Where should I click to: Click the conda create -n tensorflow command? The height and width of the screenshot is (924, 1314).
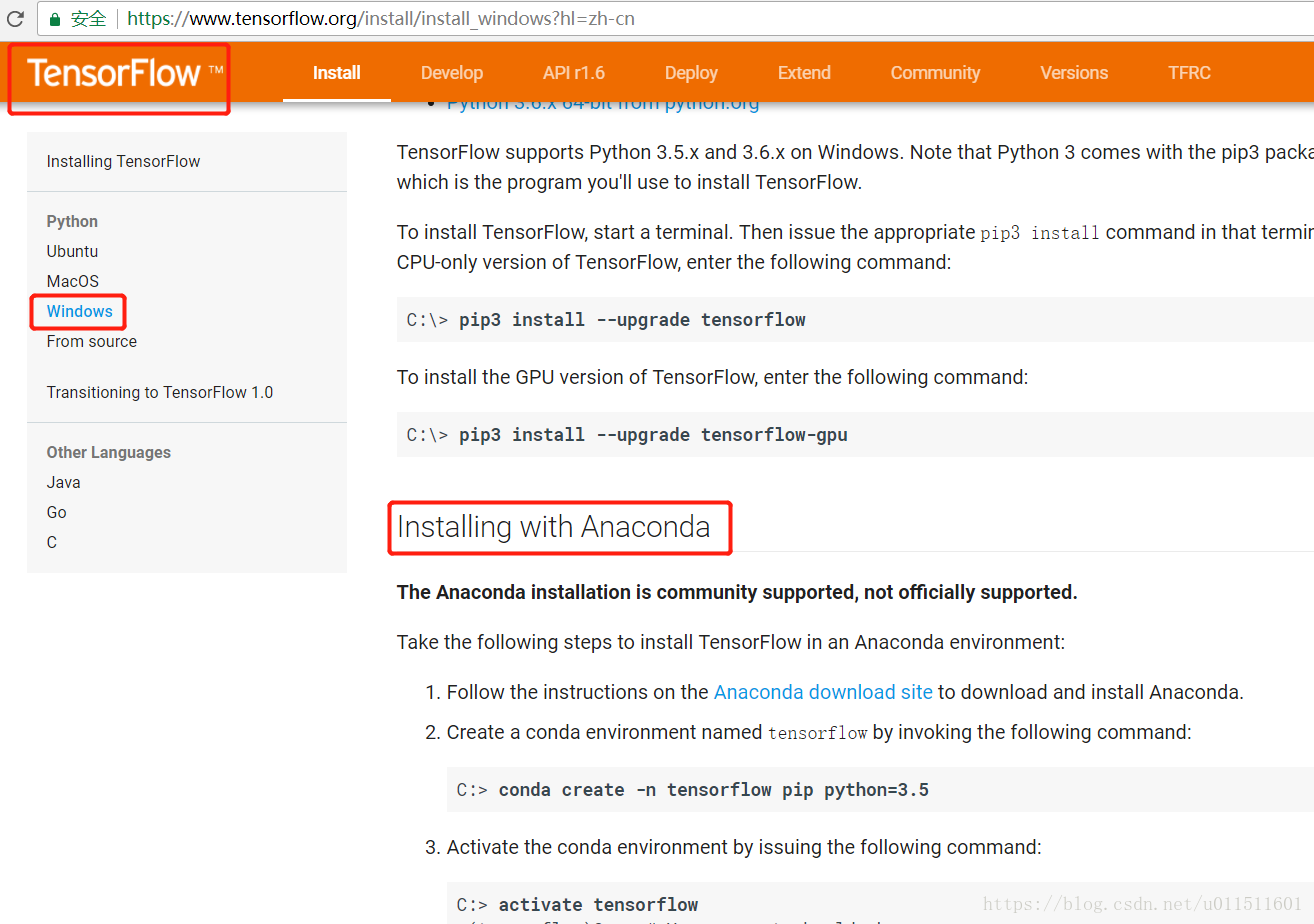point(714,790)
